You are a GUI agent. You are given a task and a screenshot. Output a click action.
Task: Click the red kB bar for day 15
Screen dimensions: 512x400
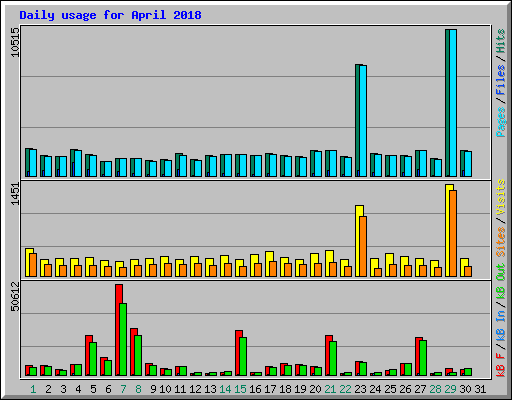(x=239, y=353)
